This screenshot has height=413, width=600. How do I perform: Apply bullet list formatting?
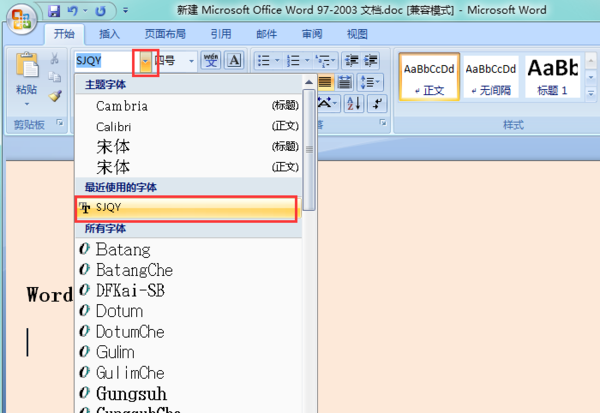click(x=264, y=60)
